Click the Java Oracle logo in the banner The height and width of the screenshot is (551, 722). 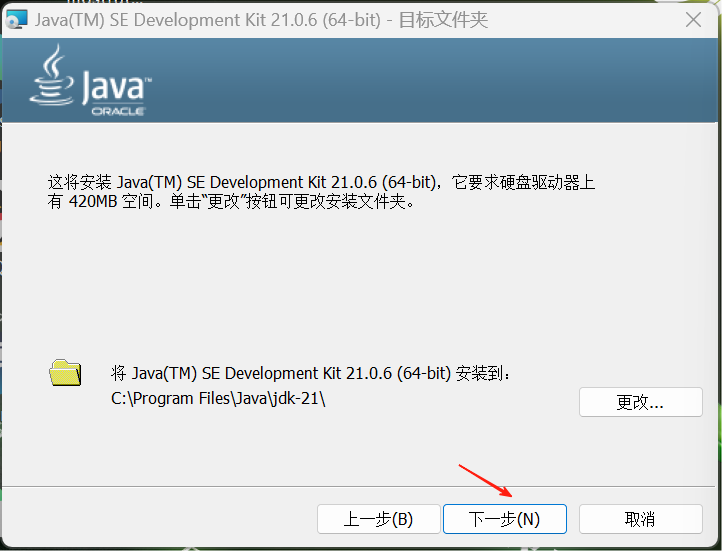pyautogui.click(x=91, y=80)
